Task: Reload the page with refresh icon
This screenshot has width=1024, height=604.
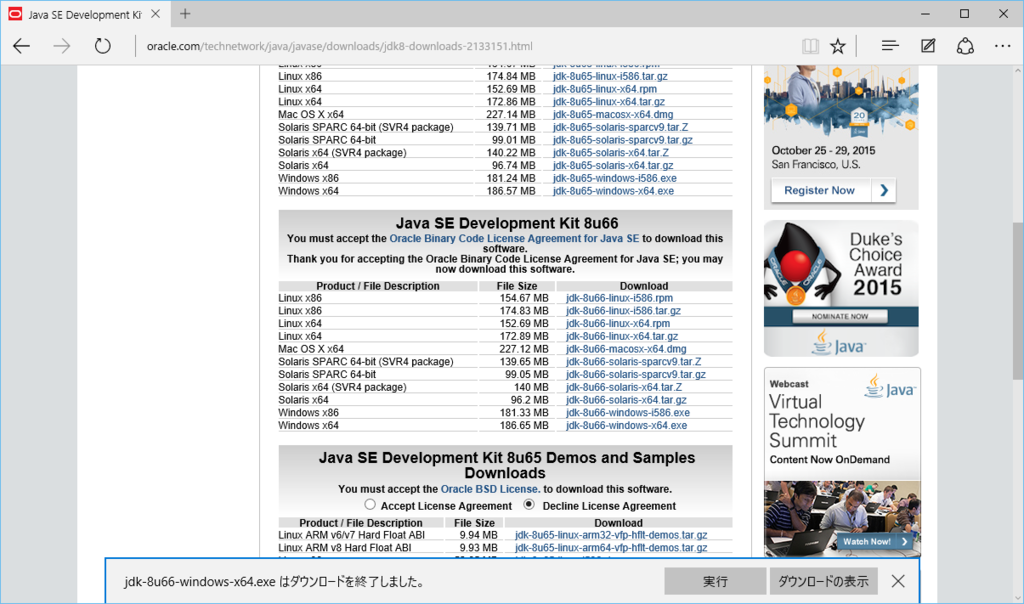Action: 103,46
